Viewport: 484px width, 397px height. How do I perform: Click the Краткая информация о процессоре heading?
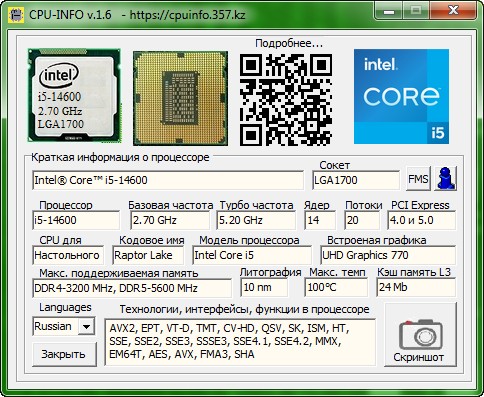120,157
